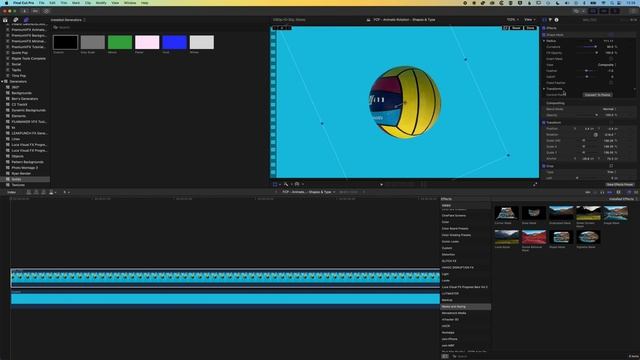Open the Crop Type Trim dropdown
Viewport: 640px width, 360px height.
(611, 172)
